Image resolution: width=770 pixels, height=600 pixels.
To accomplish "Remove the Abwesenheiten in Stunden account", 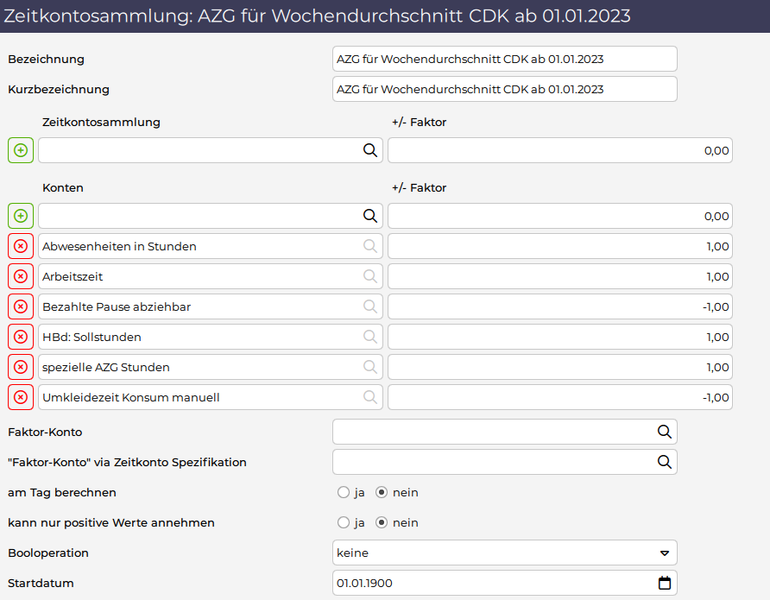I will tap(21, 246).
